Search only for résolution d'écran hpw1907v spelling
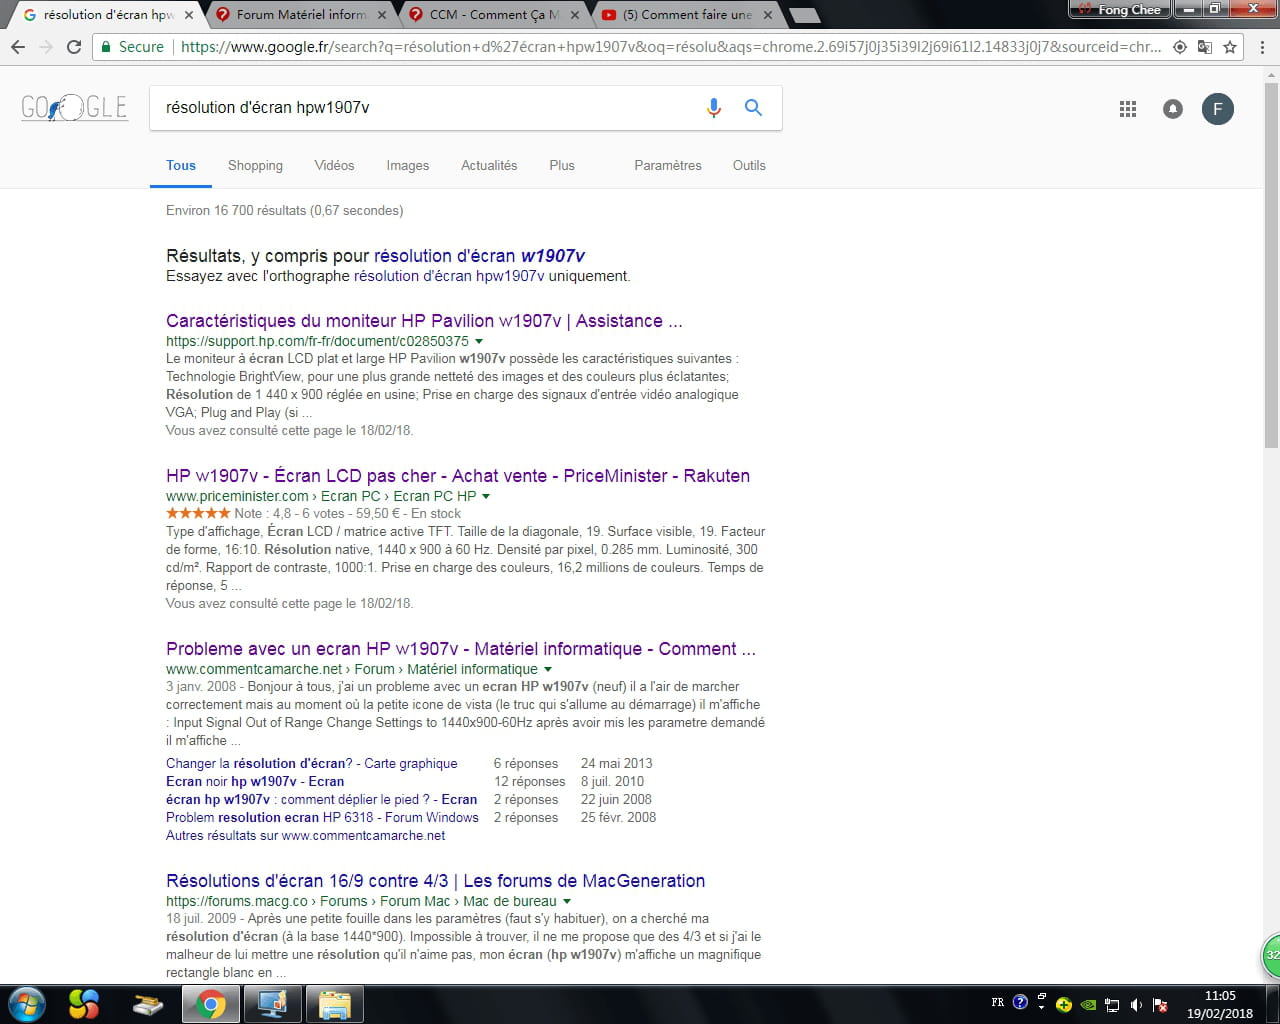Viewport: 1280px width, 1024px height. (449, 276)
